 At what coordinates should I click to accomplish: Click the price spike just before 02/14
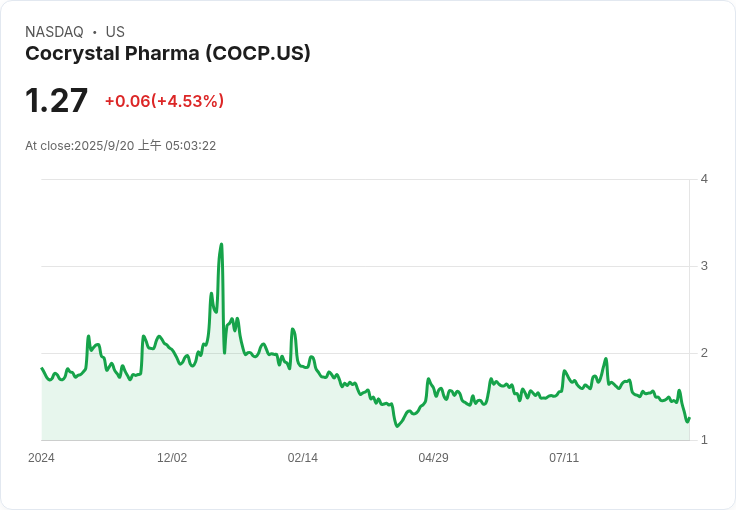(x=292, y=329)
